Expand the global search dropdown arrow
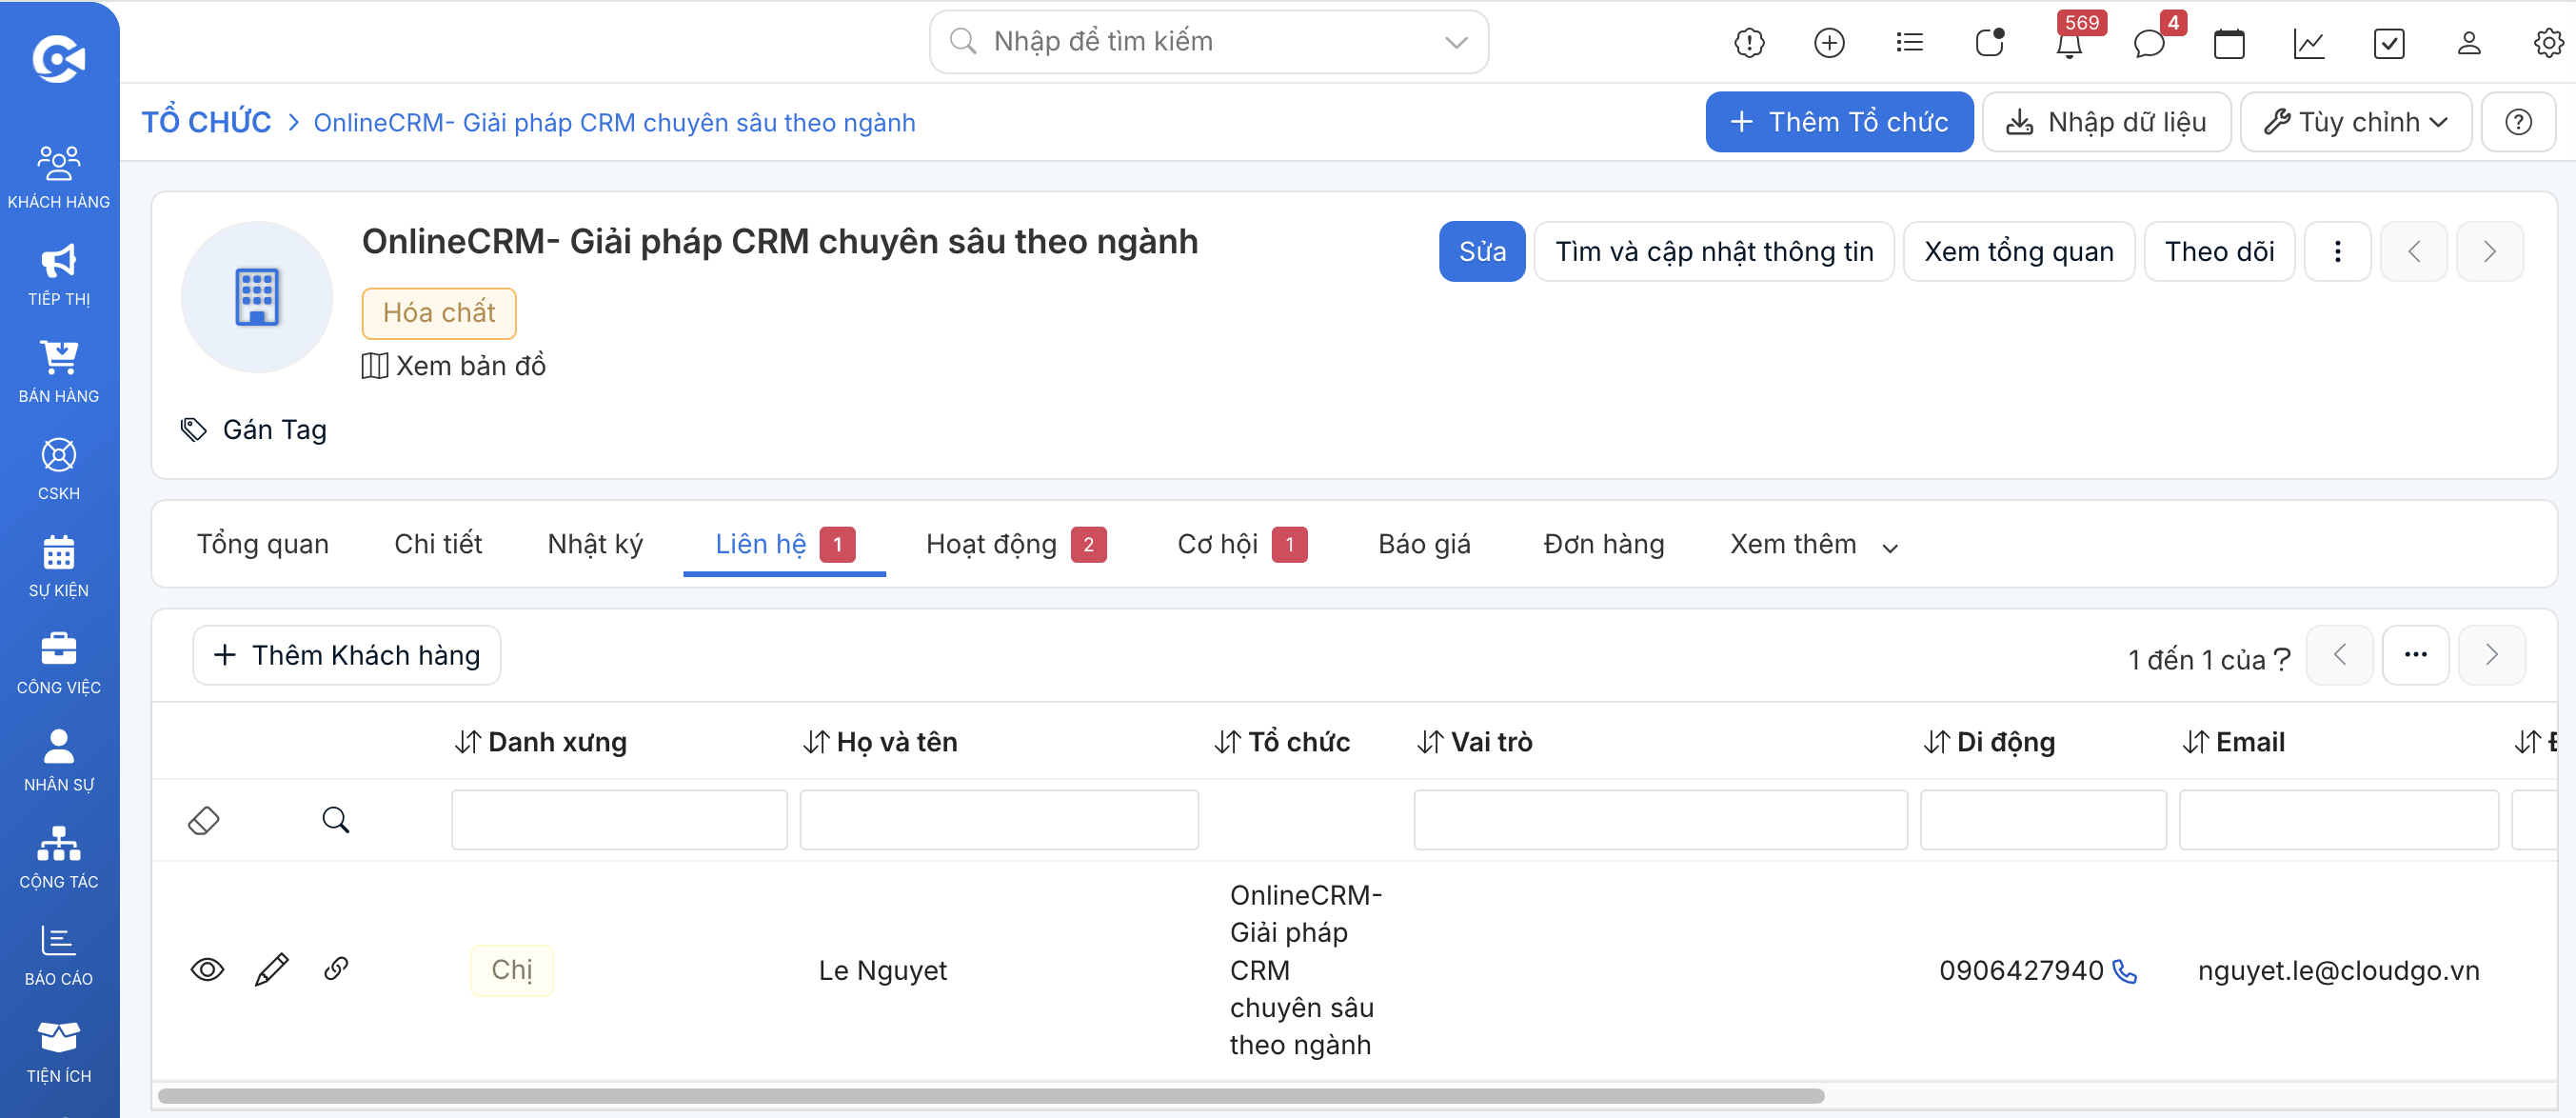Screen dimensions: 2576x1118 coord(1456,42)
